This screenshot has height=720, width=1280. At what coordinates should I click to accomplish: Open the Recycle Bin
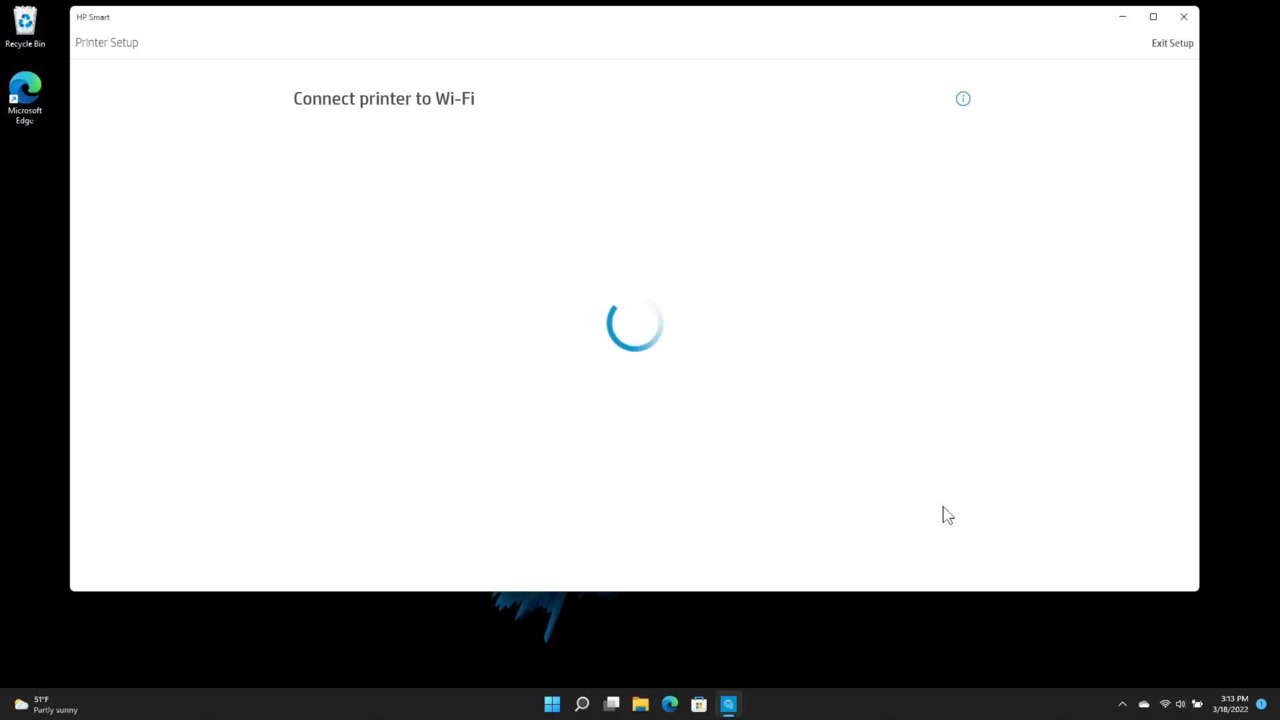[x=25, y=25]
